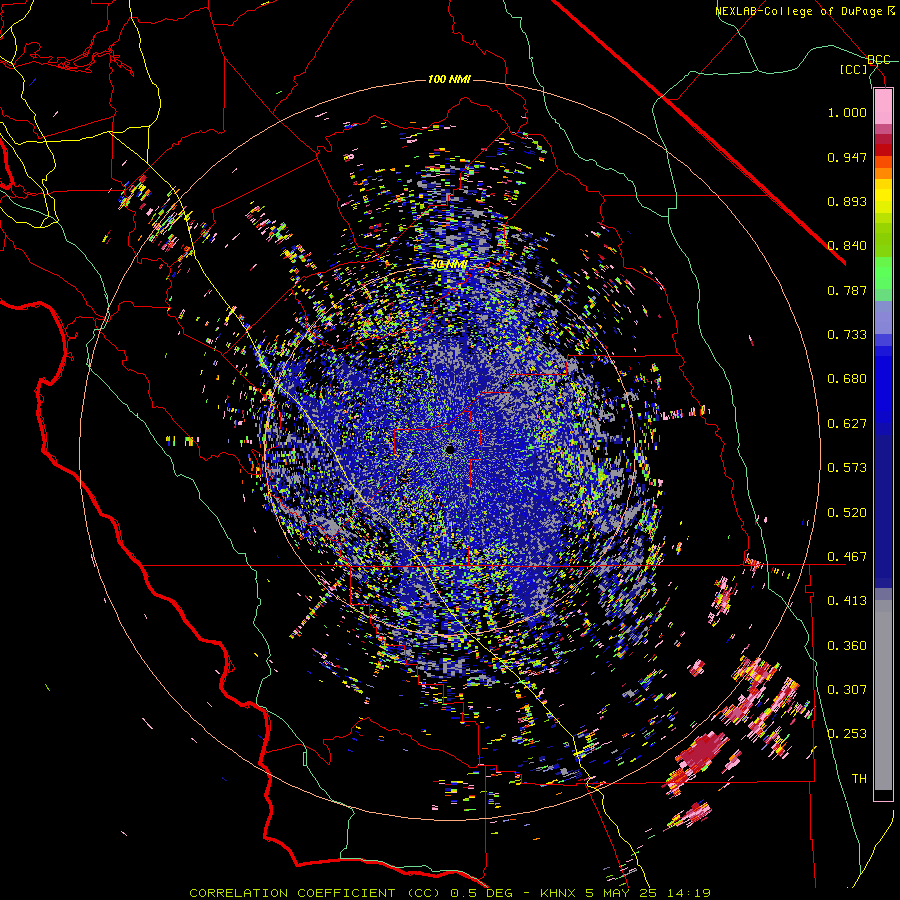Click the 100 NMI range ring label
900x900 pixels.
click(449, 79)
